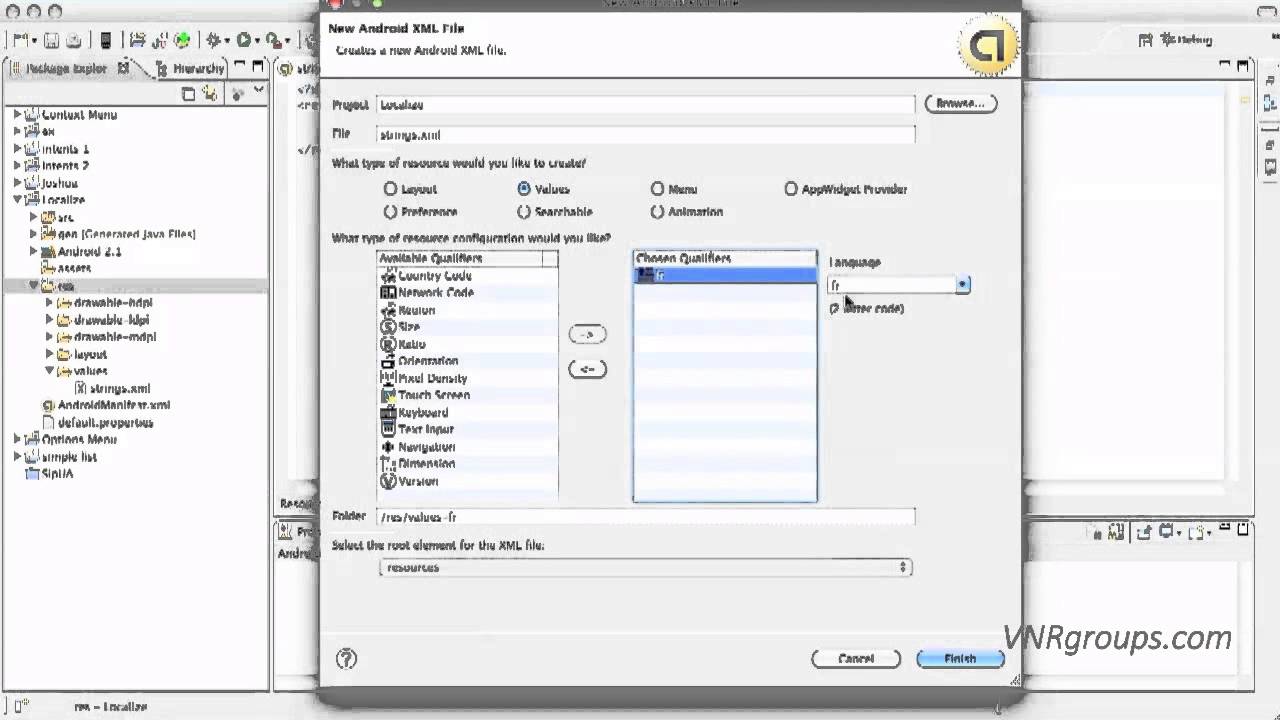Click the Run toolbar icon
The image size is (1280, 720).
coord(243,40)
